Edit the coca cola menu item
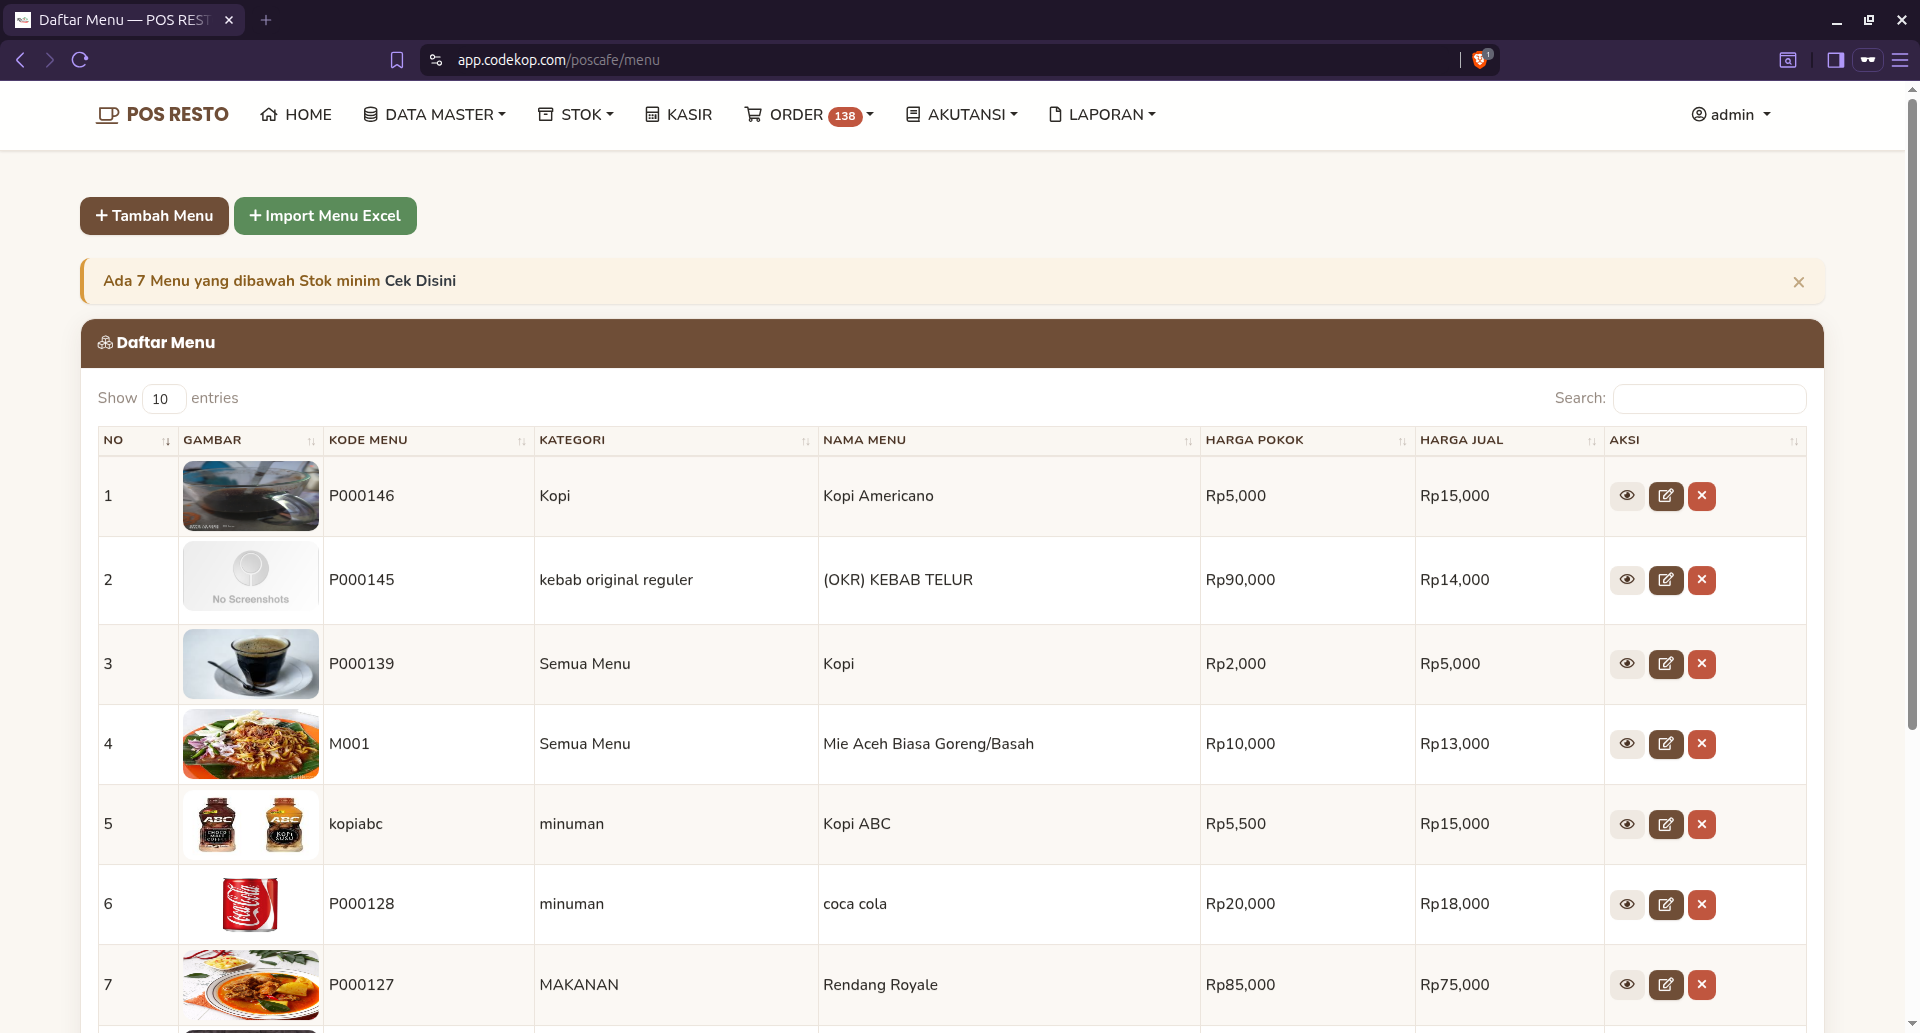The width and height of the screenshot is (1920, 1033). point(1666,904)
